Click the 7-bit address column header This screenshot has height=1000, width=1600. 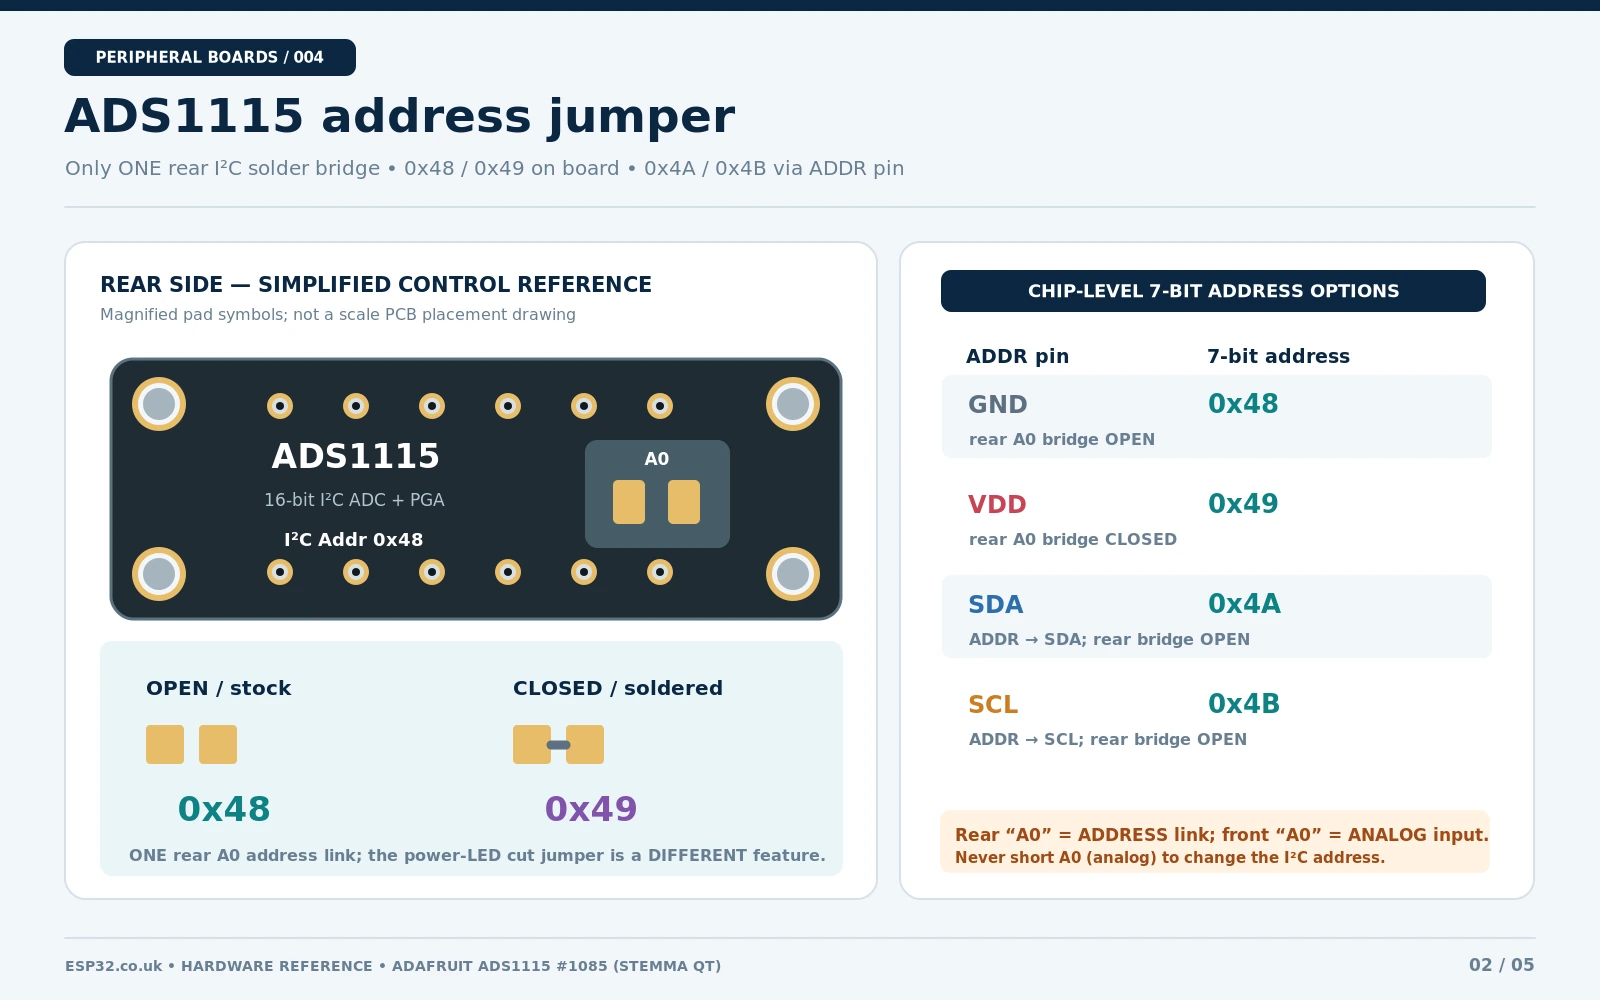1278,356
